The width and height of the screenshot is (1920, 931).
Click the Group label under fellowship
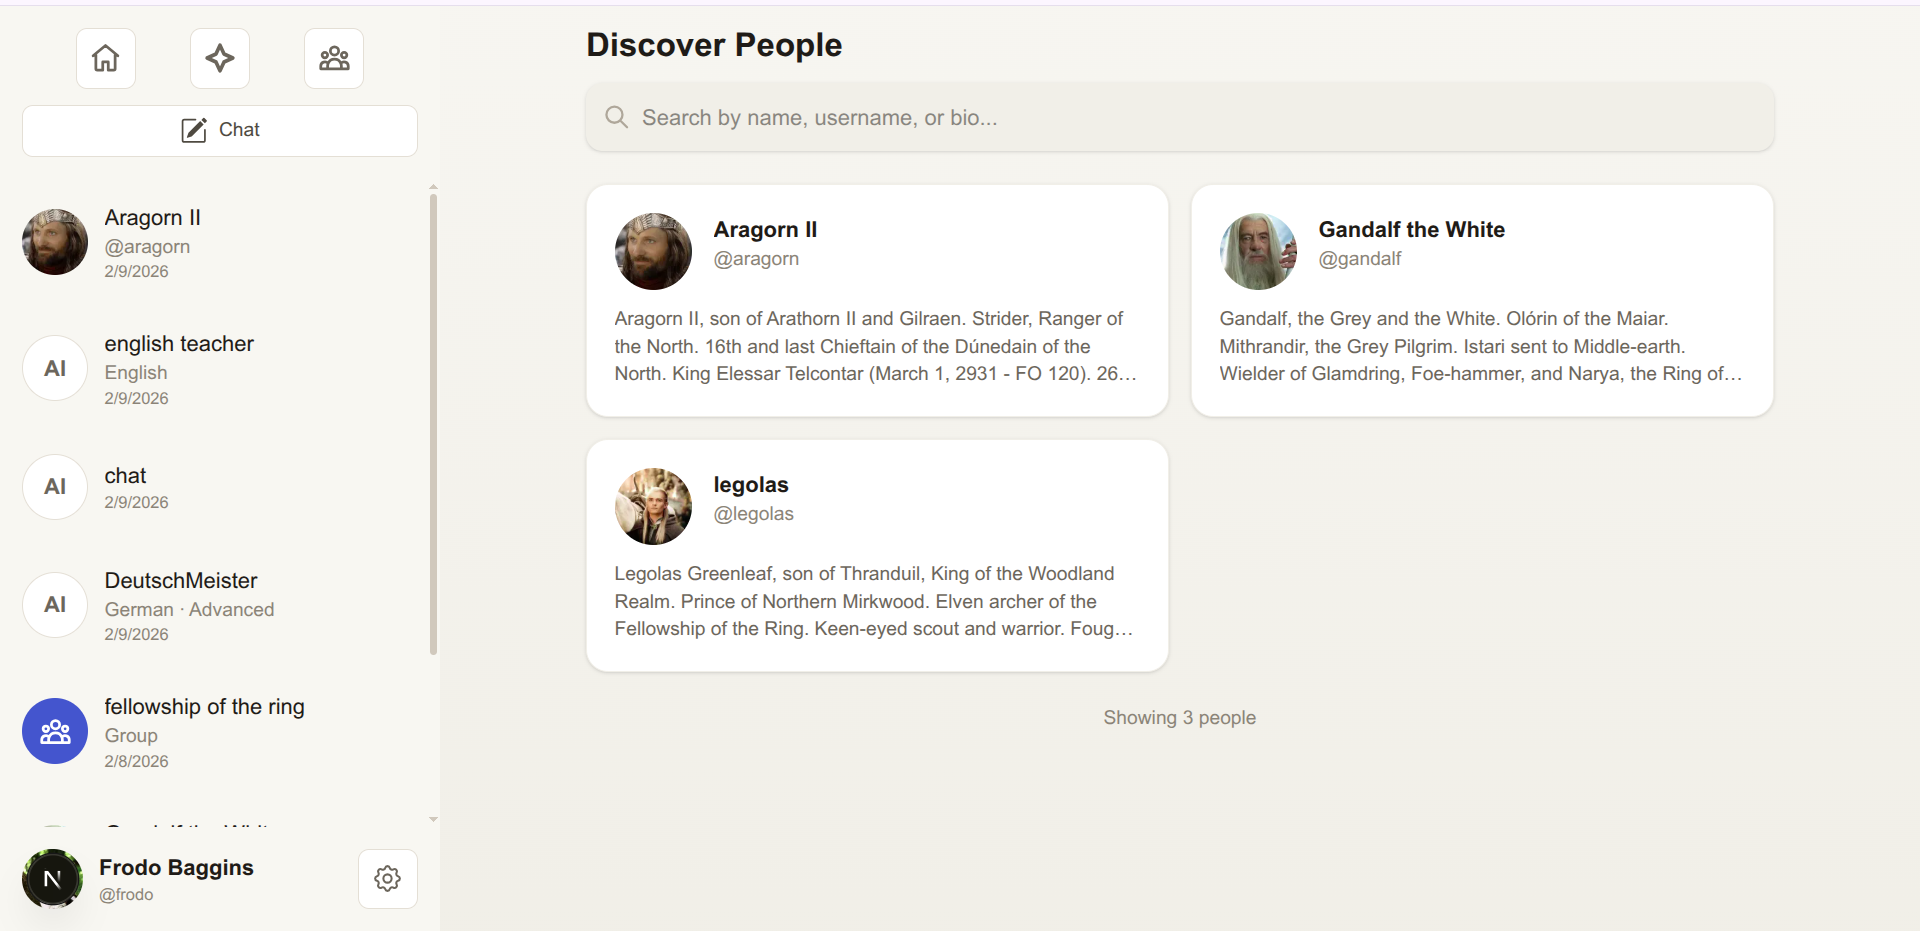(131, 736)
